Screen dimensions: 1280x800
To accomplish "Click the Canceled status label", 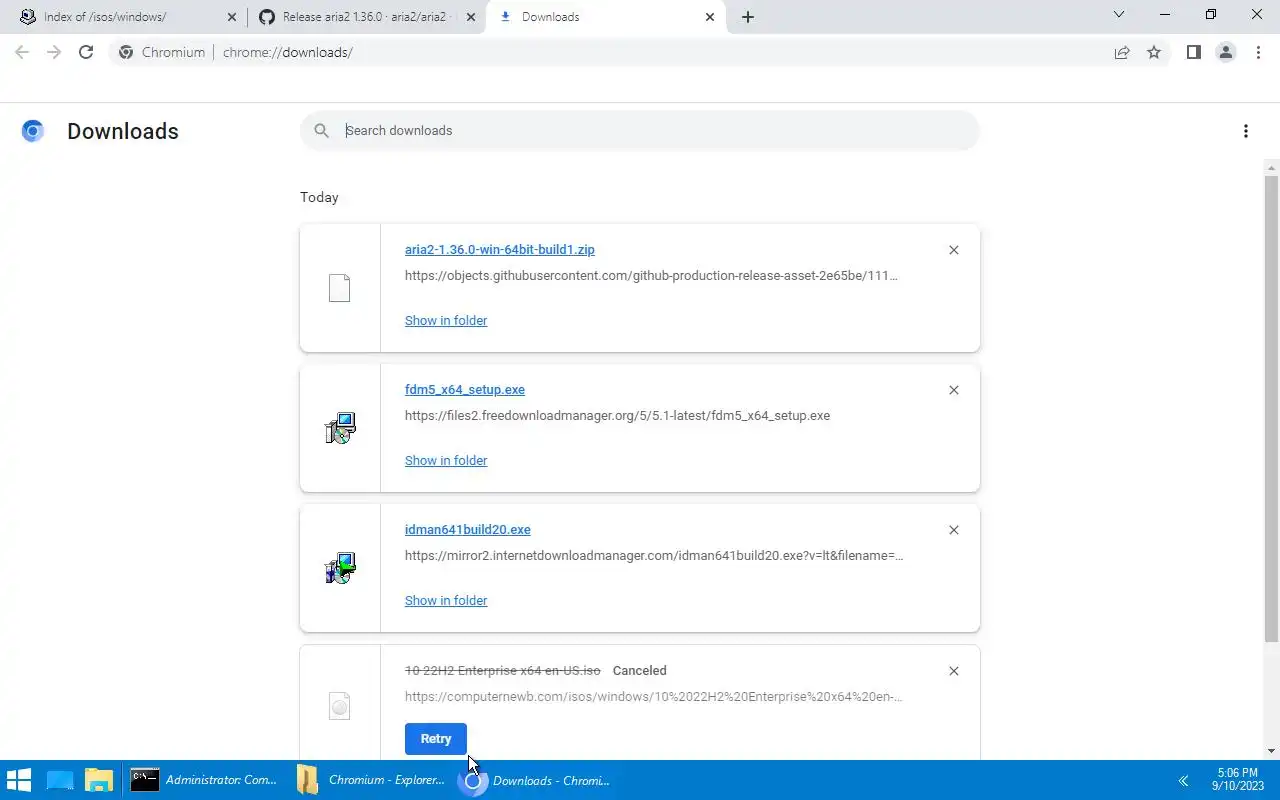I will click(x=639, y=671).
